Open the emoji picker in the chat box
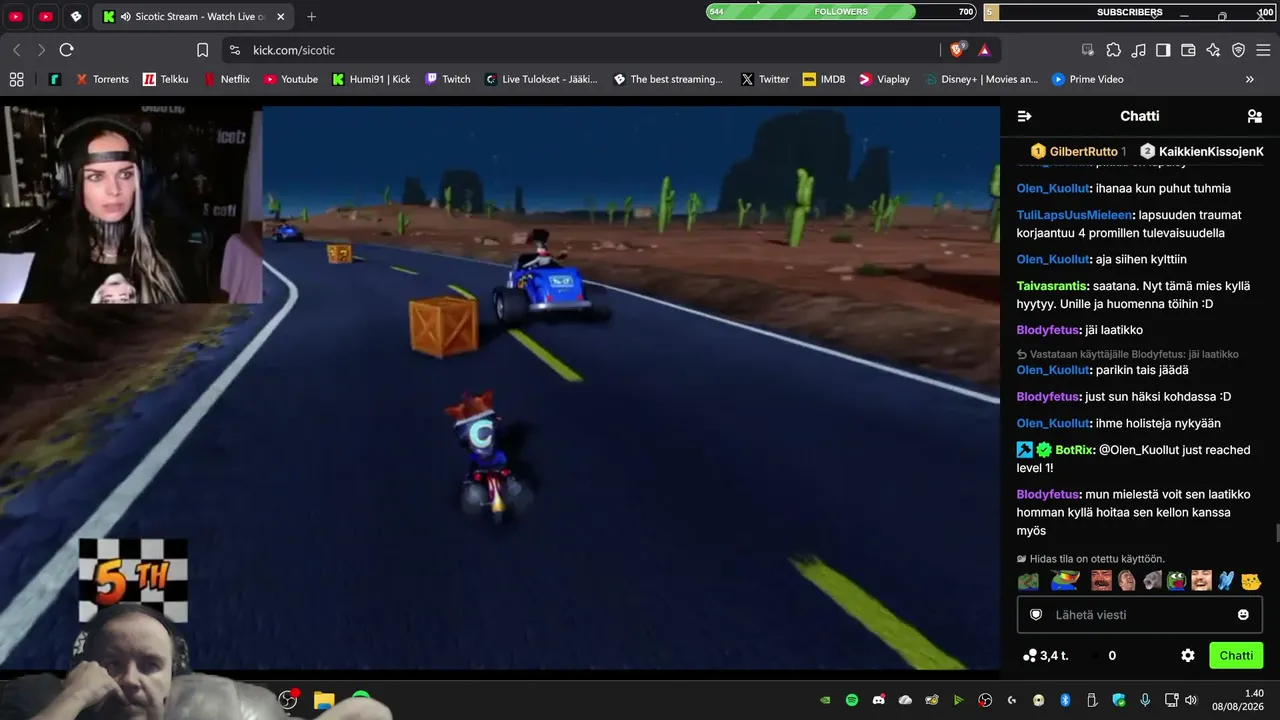The height and width of the screenshot is (720, 1280). (x=1243, y=615)
